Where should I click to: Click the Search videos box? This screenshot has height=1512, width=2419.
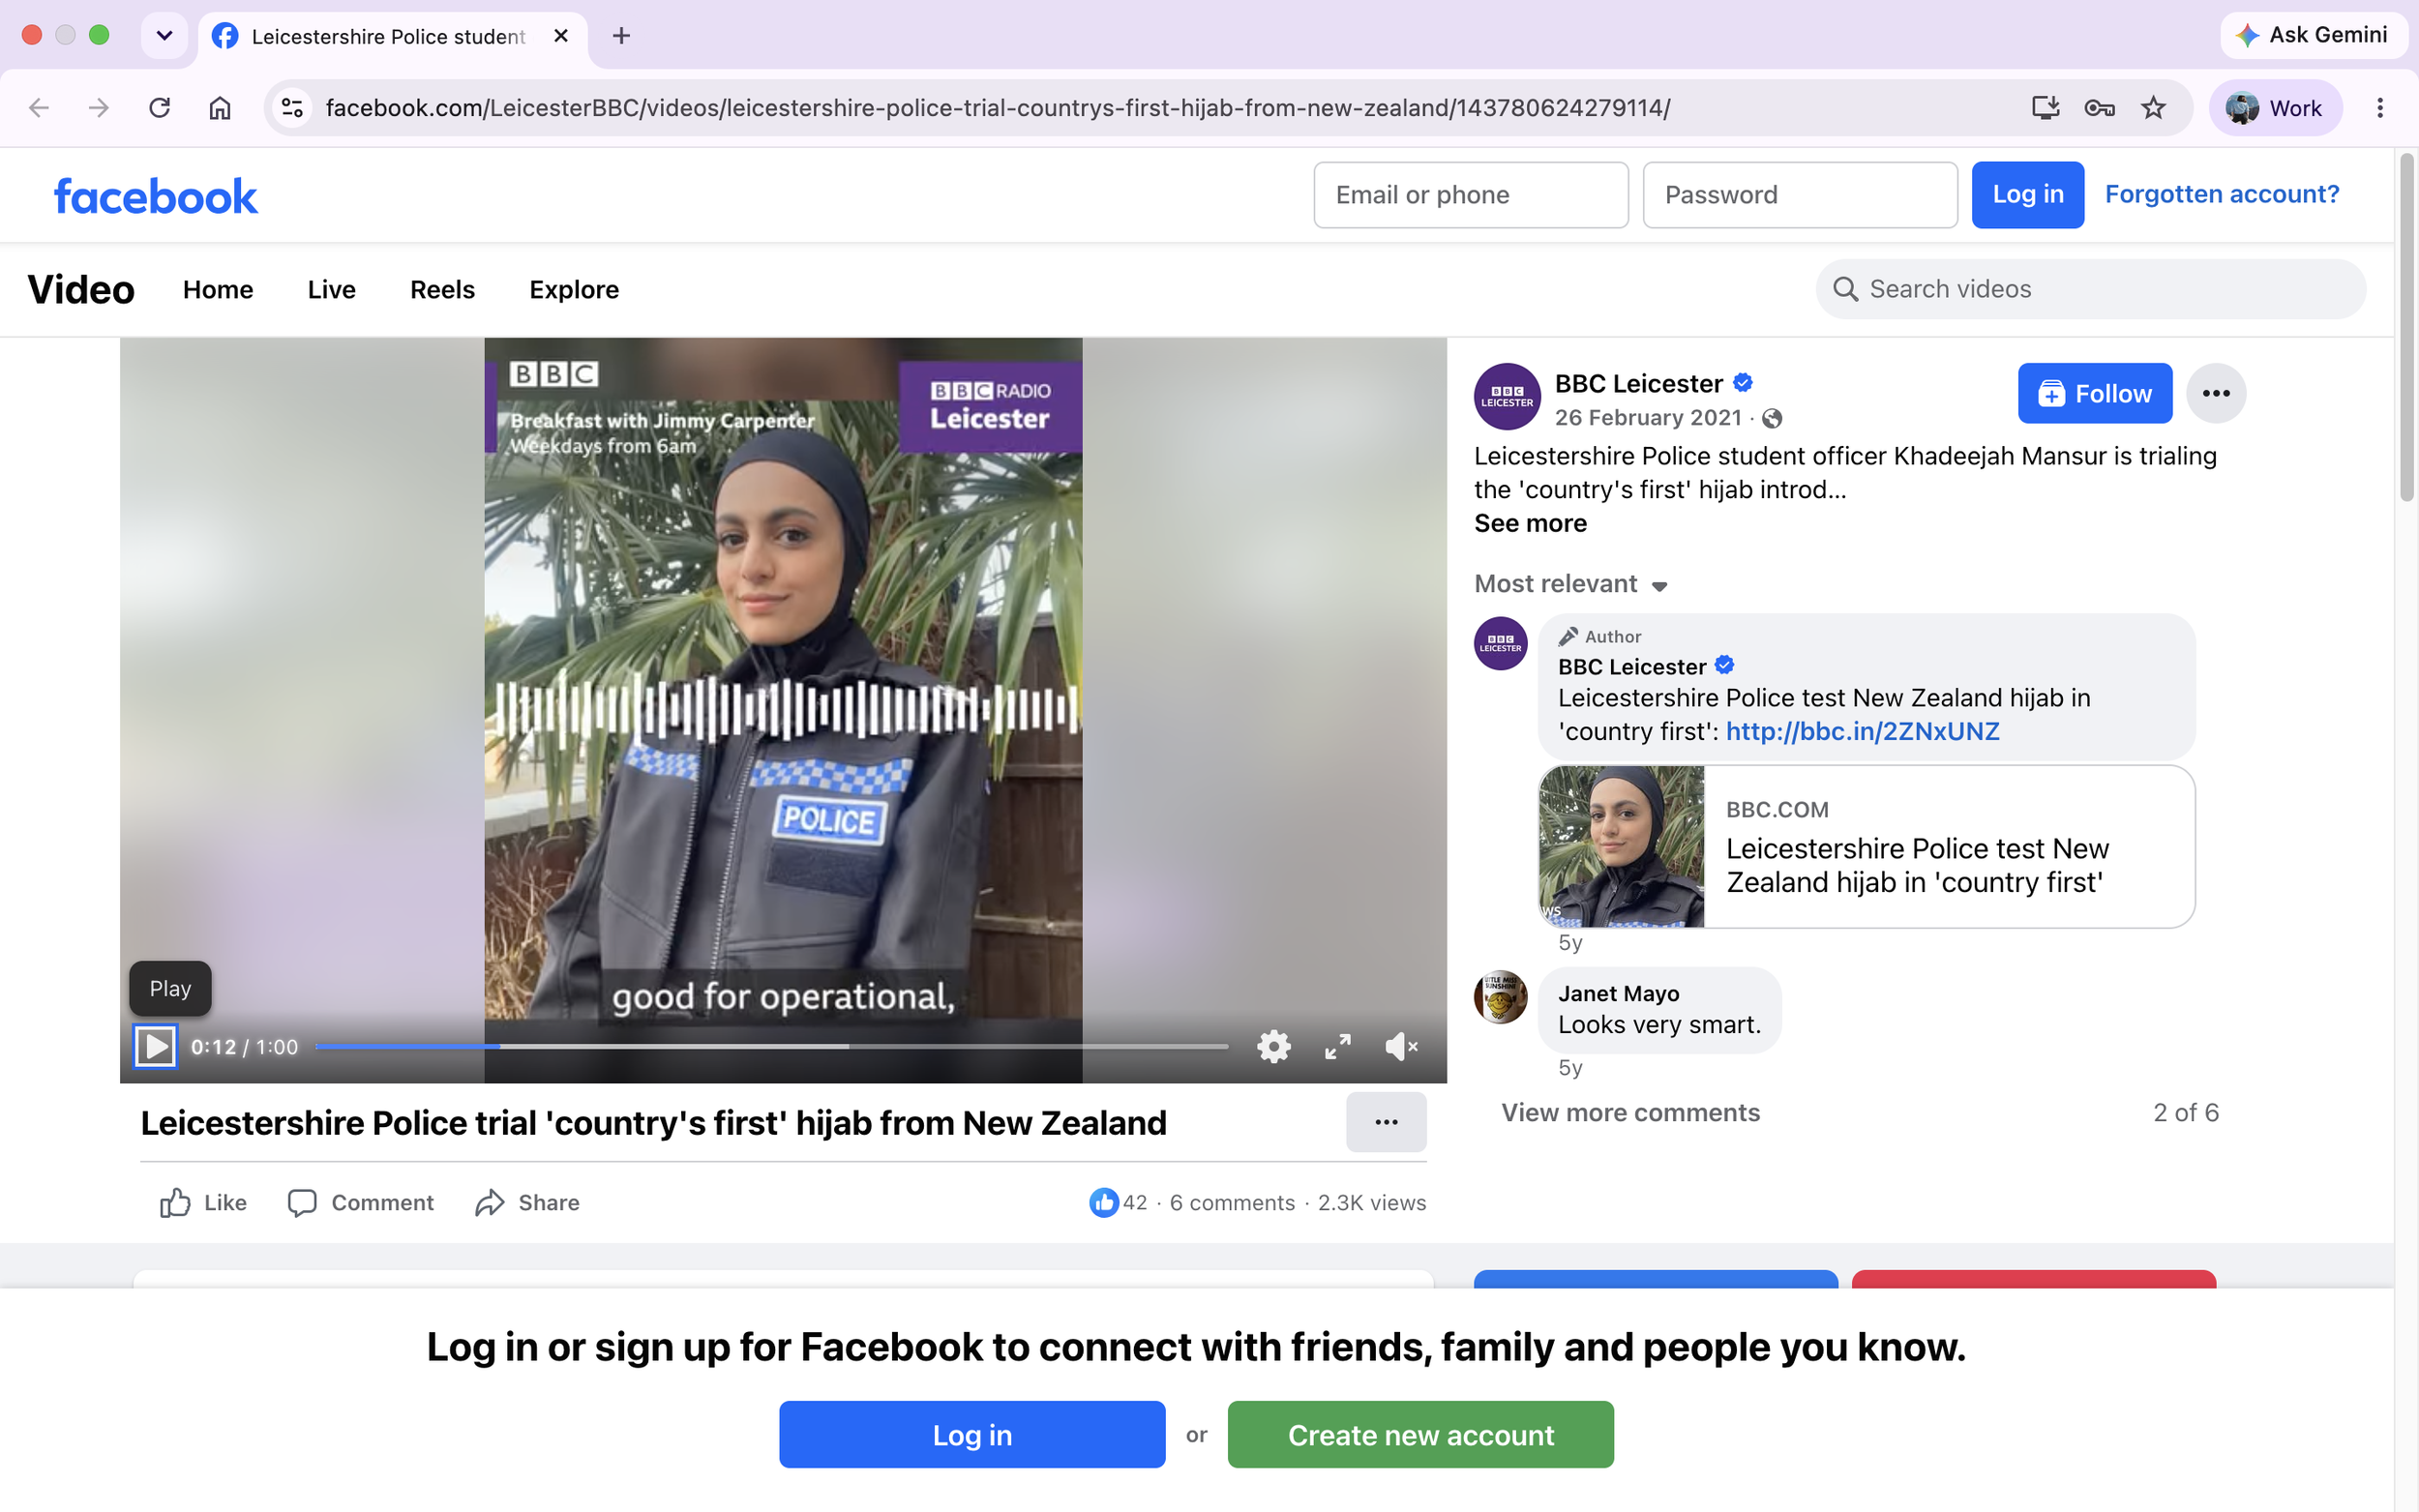[2090, 289]
